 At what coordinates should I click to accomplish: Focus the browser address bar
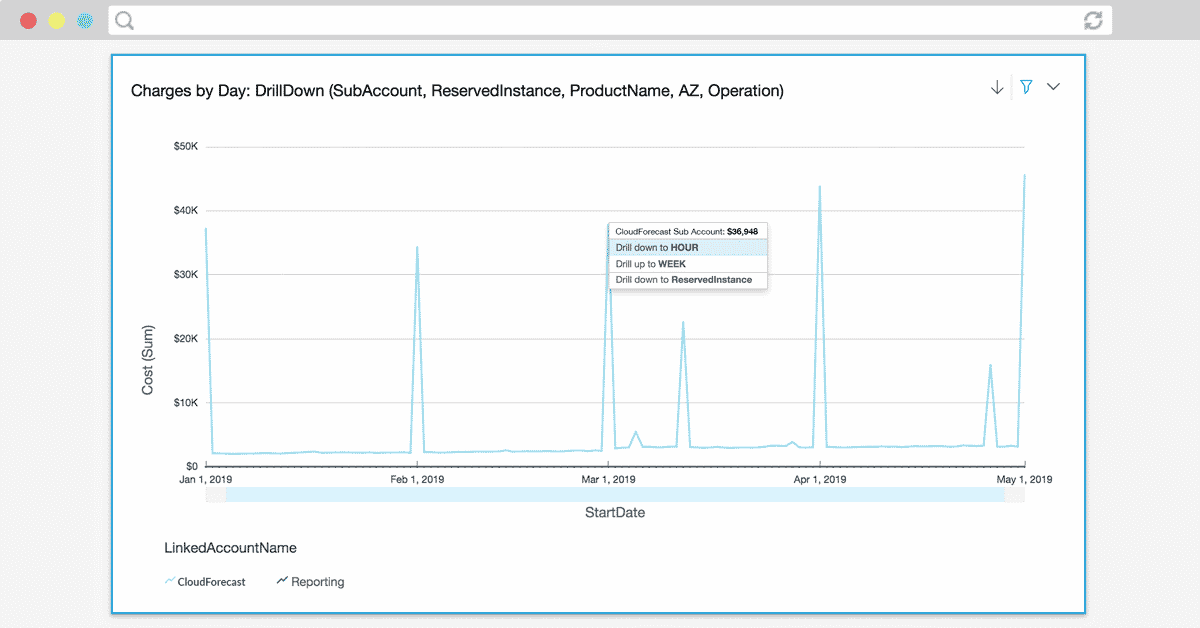click(610, 20)
